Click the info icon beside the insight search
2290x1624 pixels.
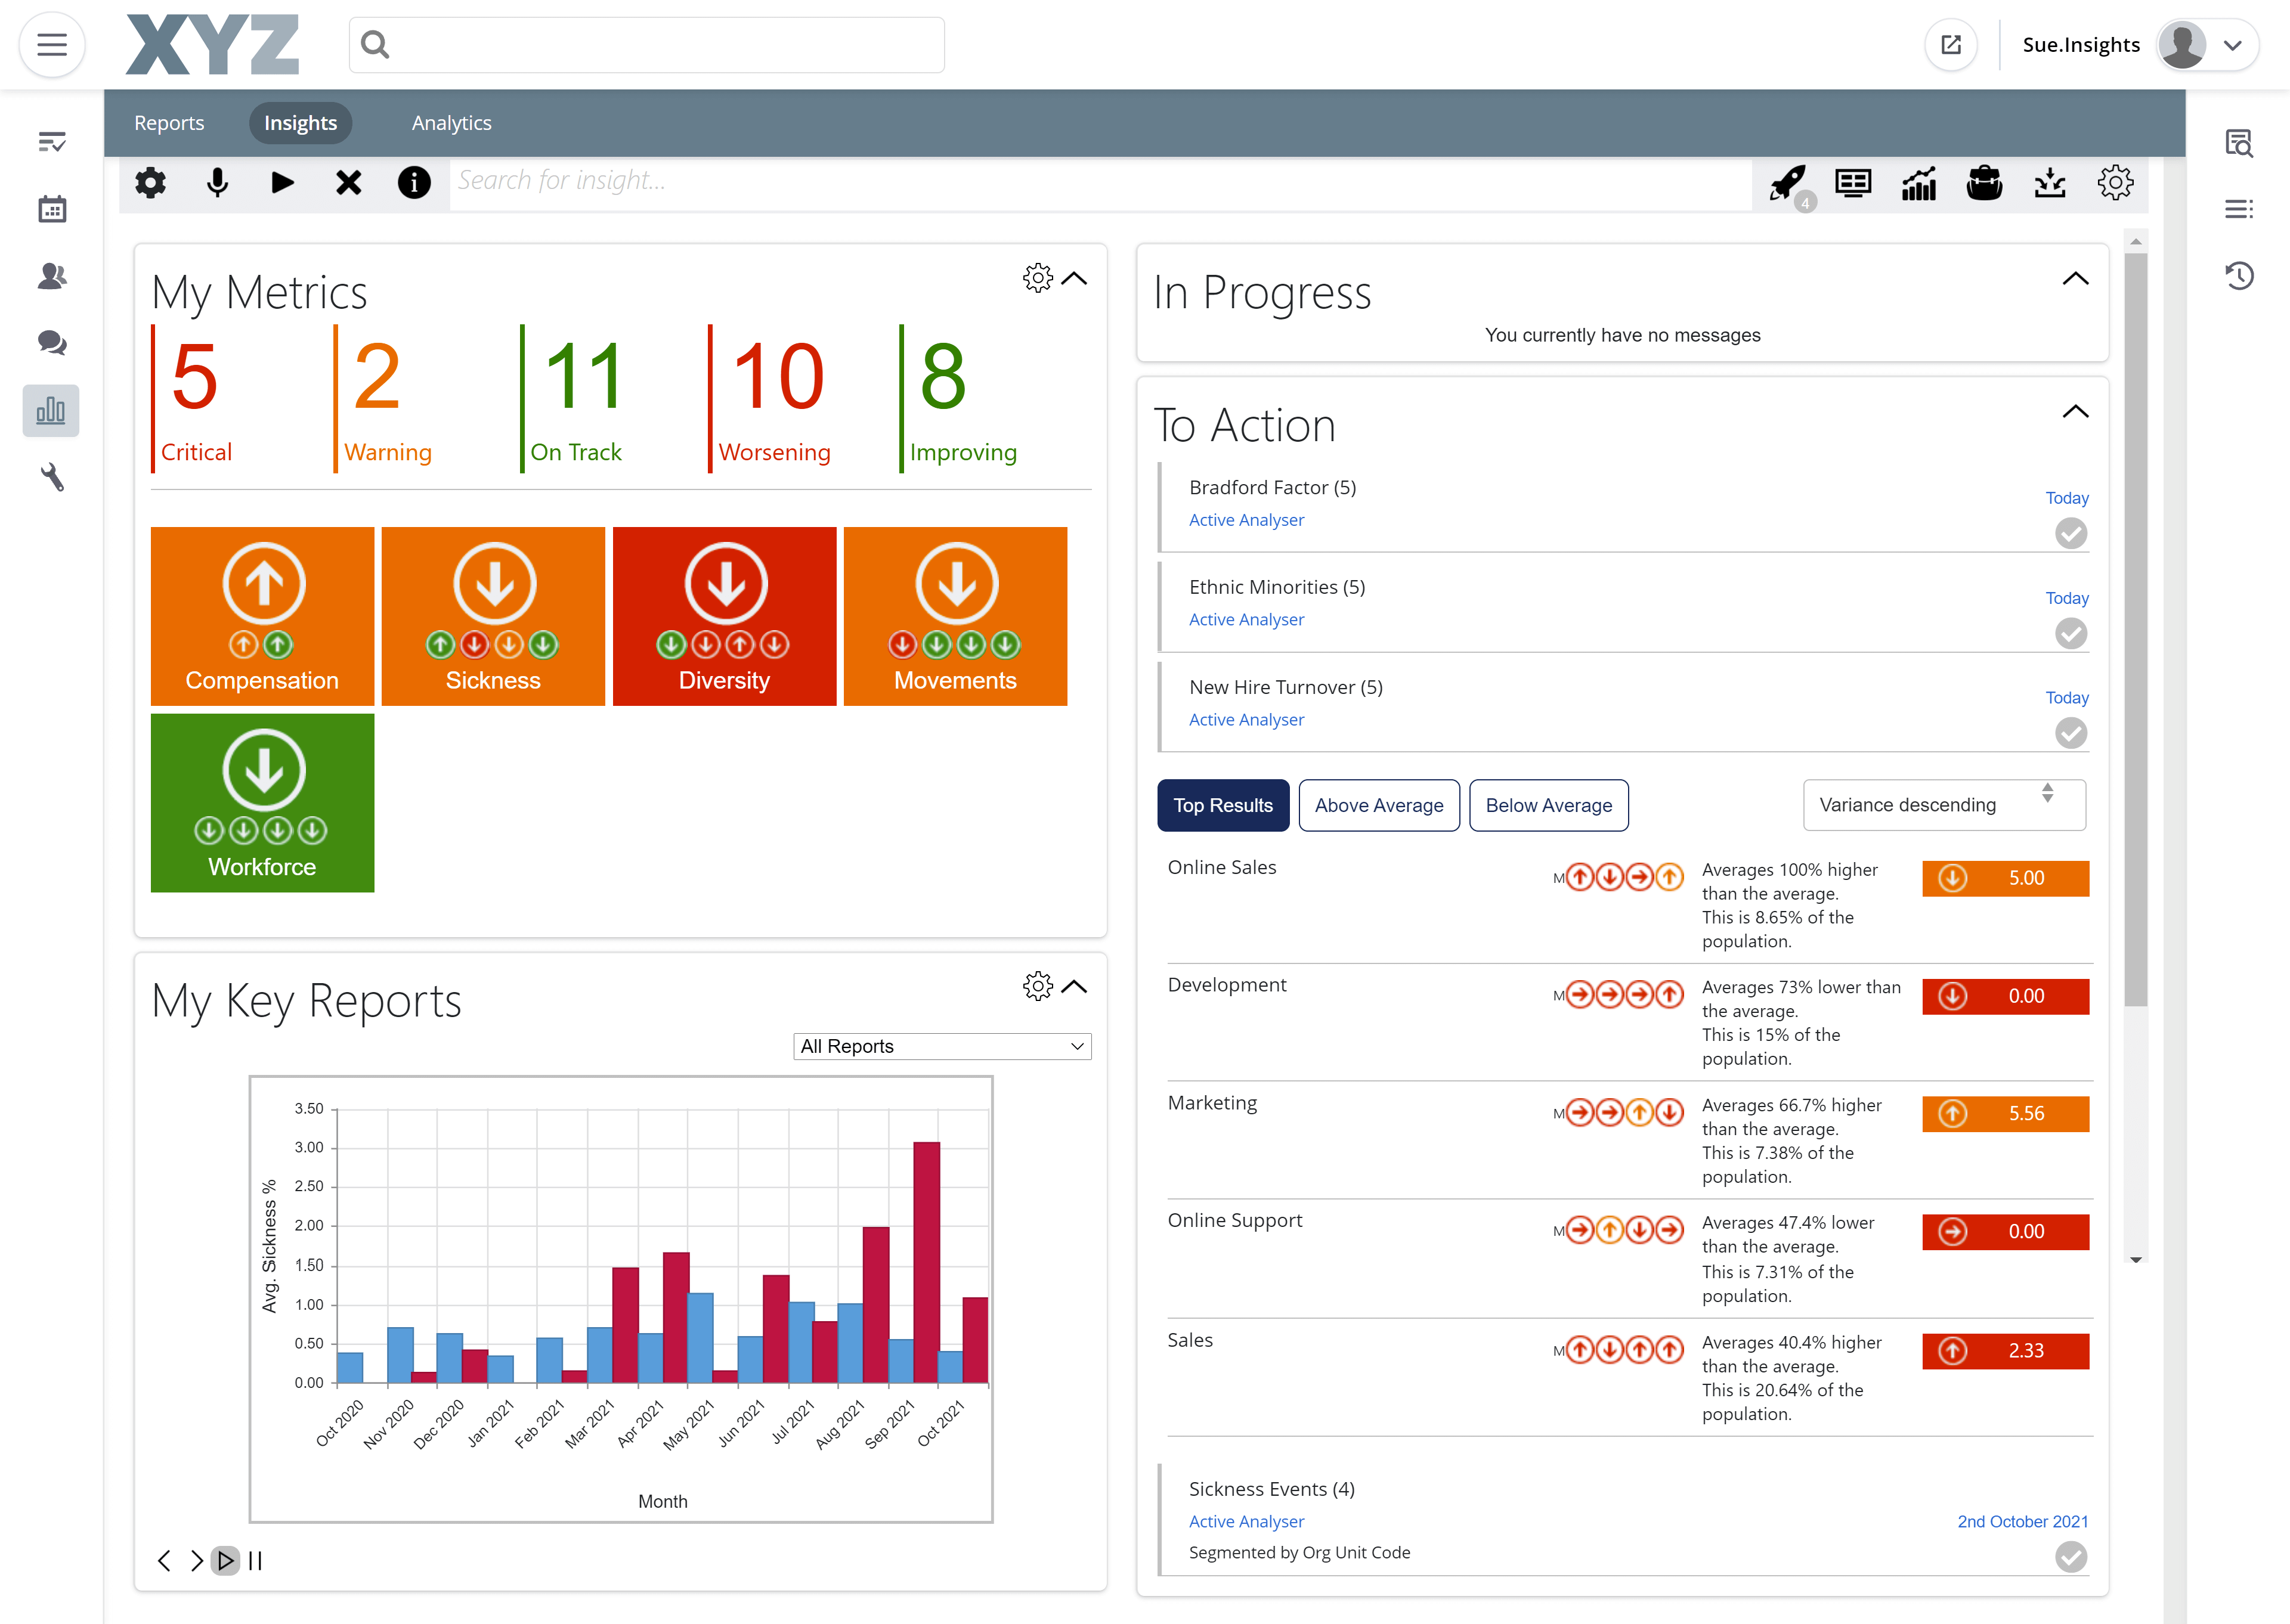point(414,183)
